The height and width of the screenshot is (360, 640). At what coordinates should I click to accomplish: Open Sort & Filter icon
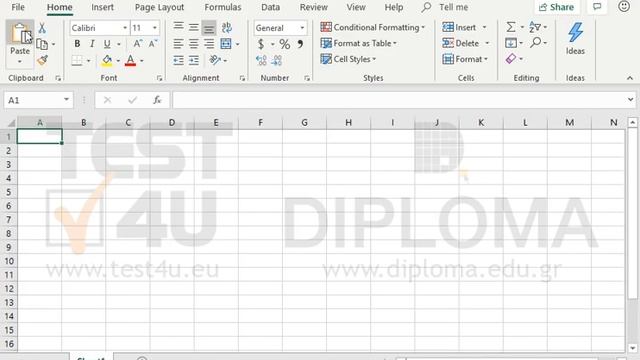click(x=535, y=27)
